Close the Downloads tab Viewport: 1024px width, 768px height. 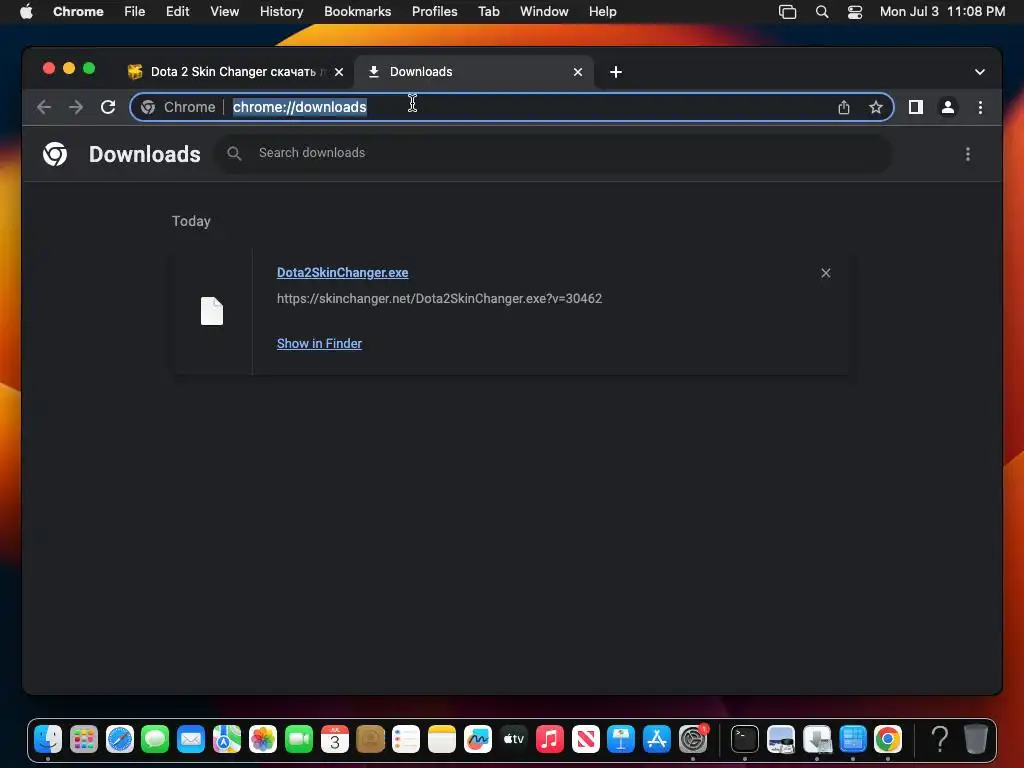click(x=577, y=72)
